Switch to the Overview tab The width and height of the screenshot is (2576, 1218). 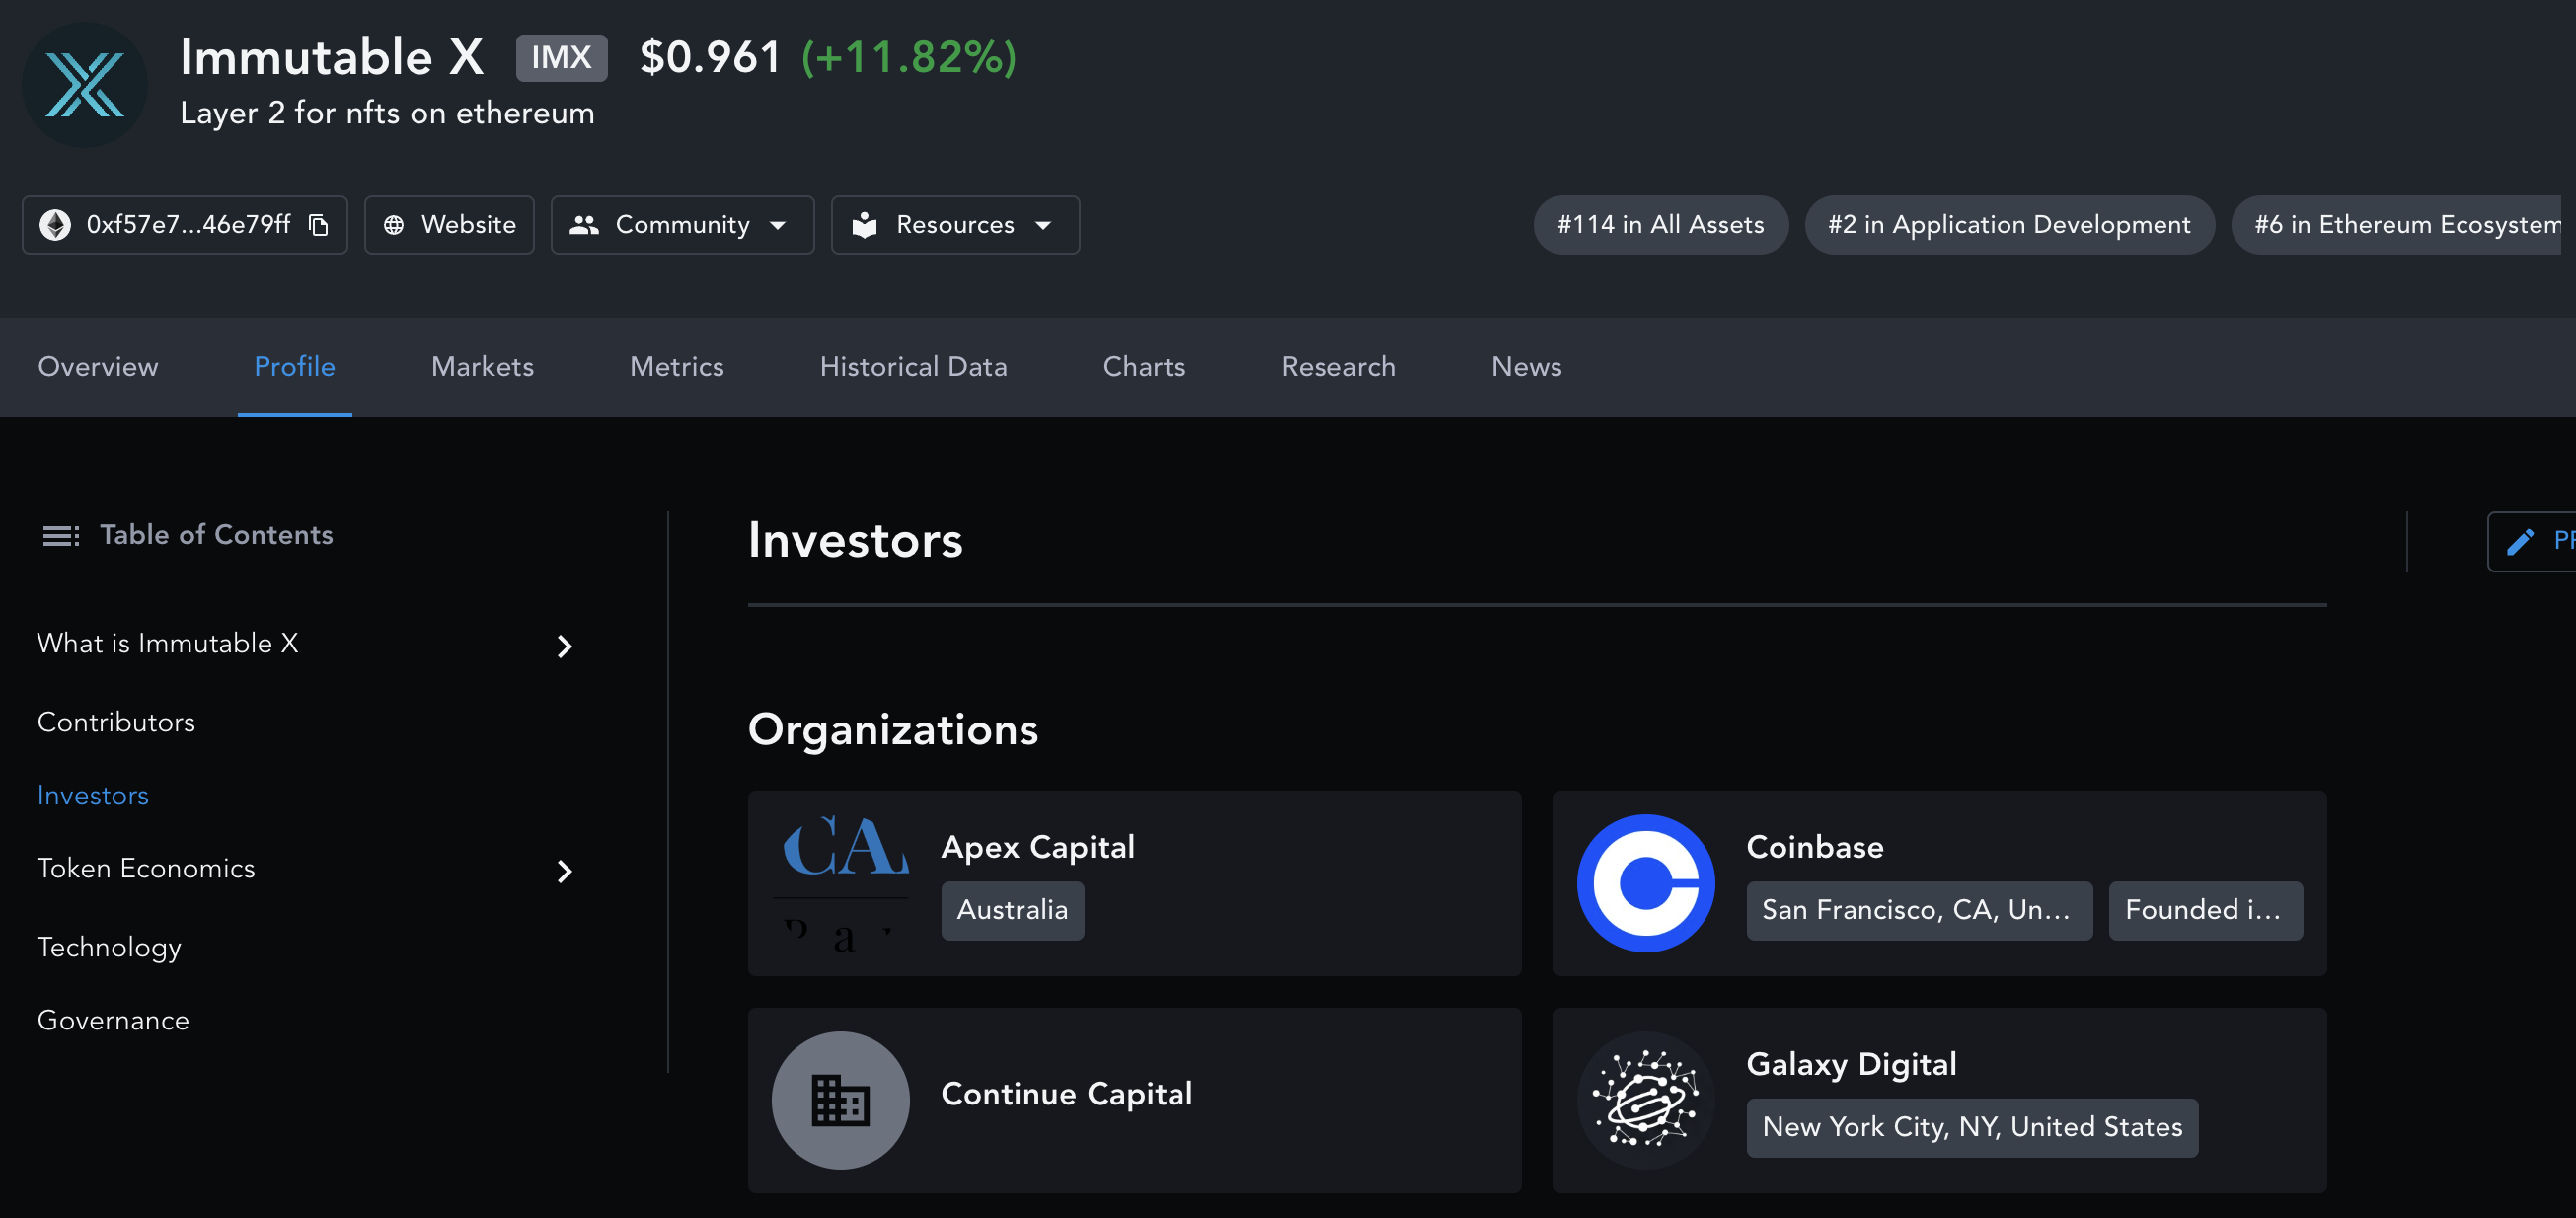98,366
